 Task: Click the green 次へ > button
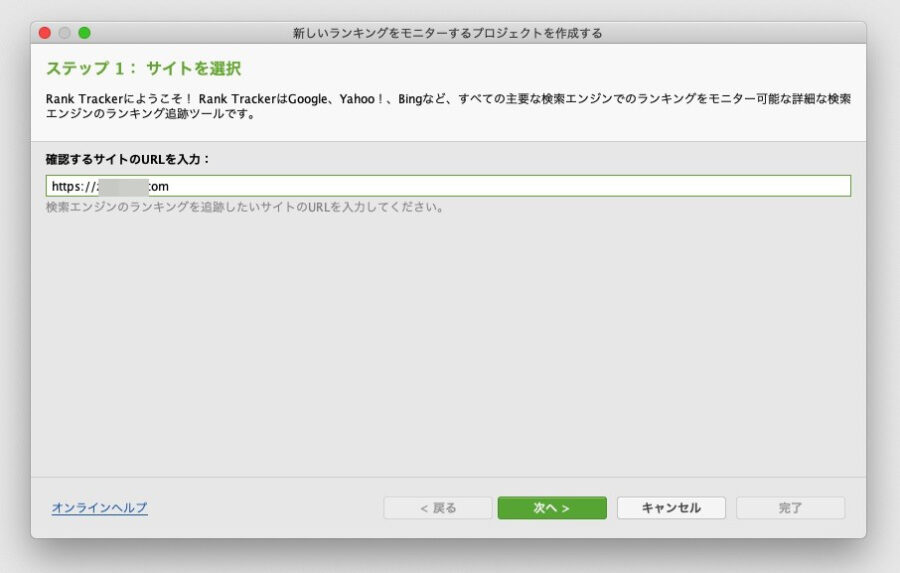[x=552, y=508]
